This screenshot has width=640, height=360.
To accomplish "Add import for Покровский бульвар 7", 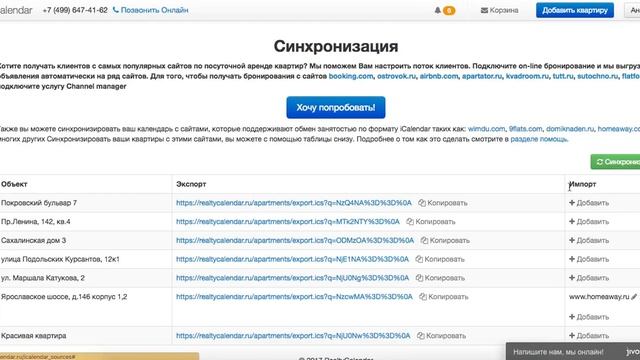I will point(589,203).
